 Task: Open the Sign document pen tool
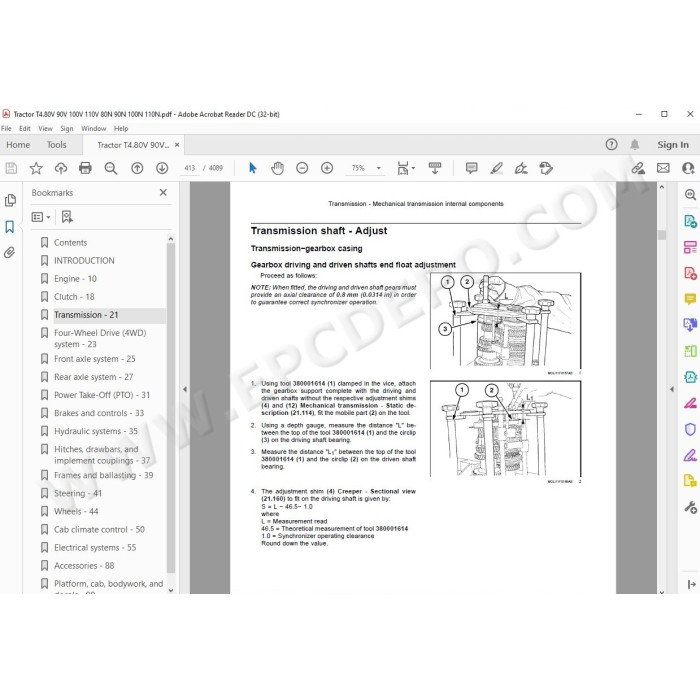coord(521,168)
